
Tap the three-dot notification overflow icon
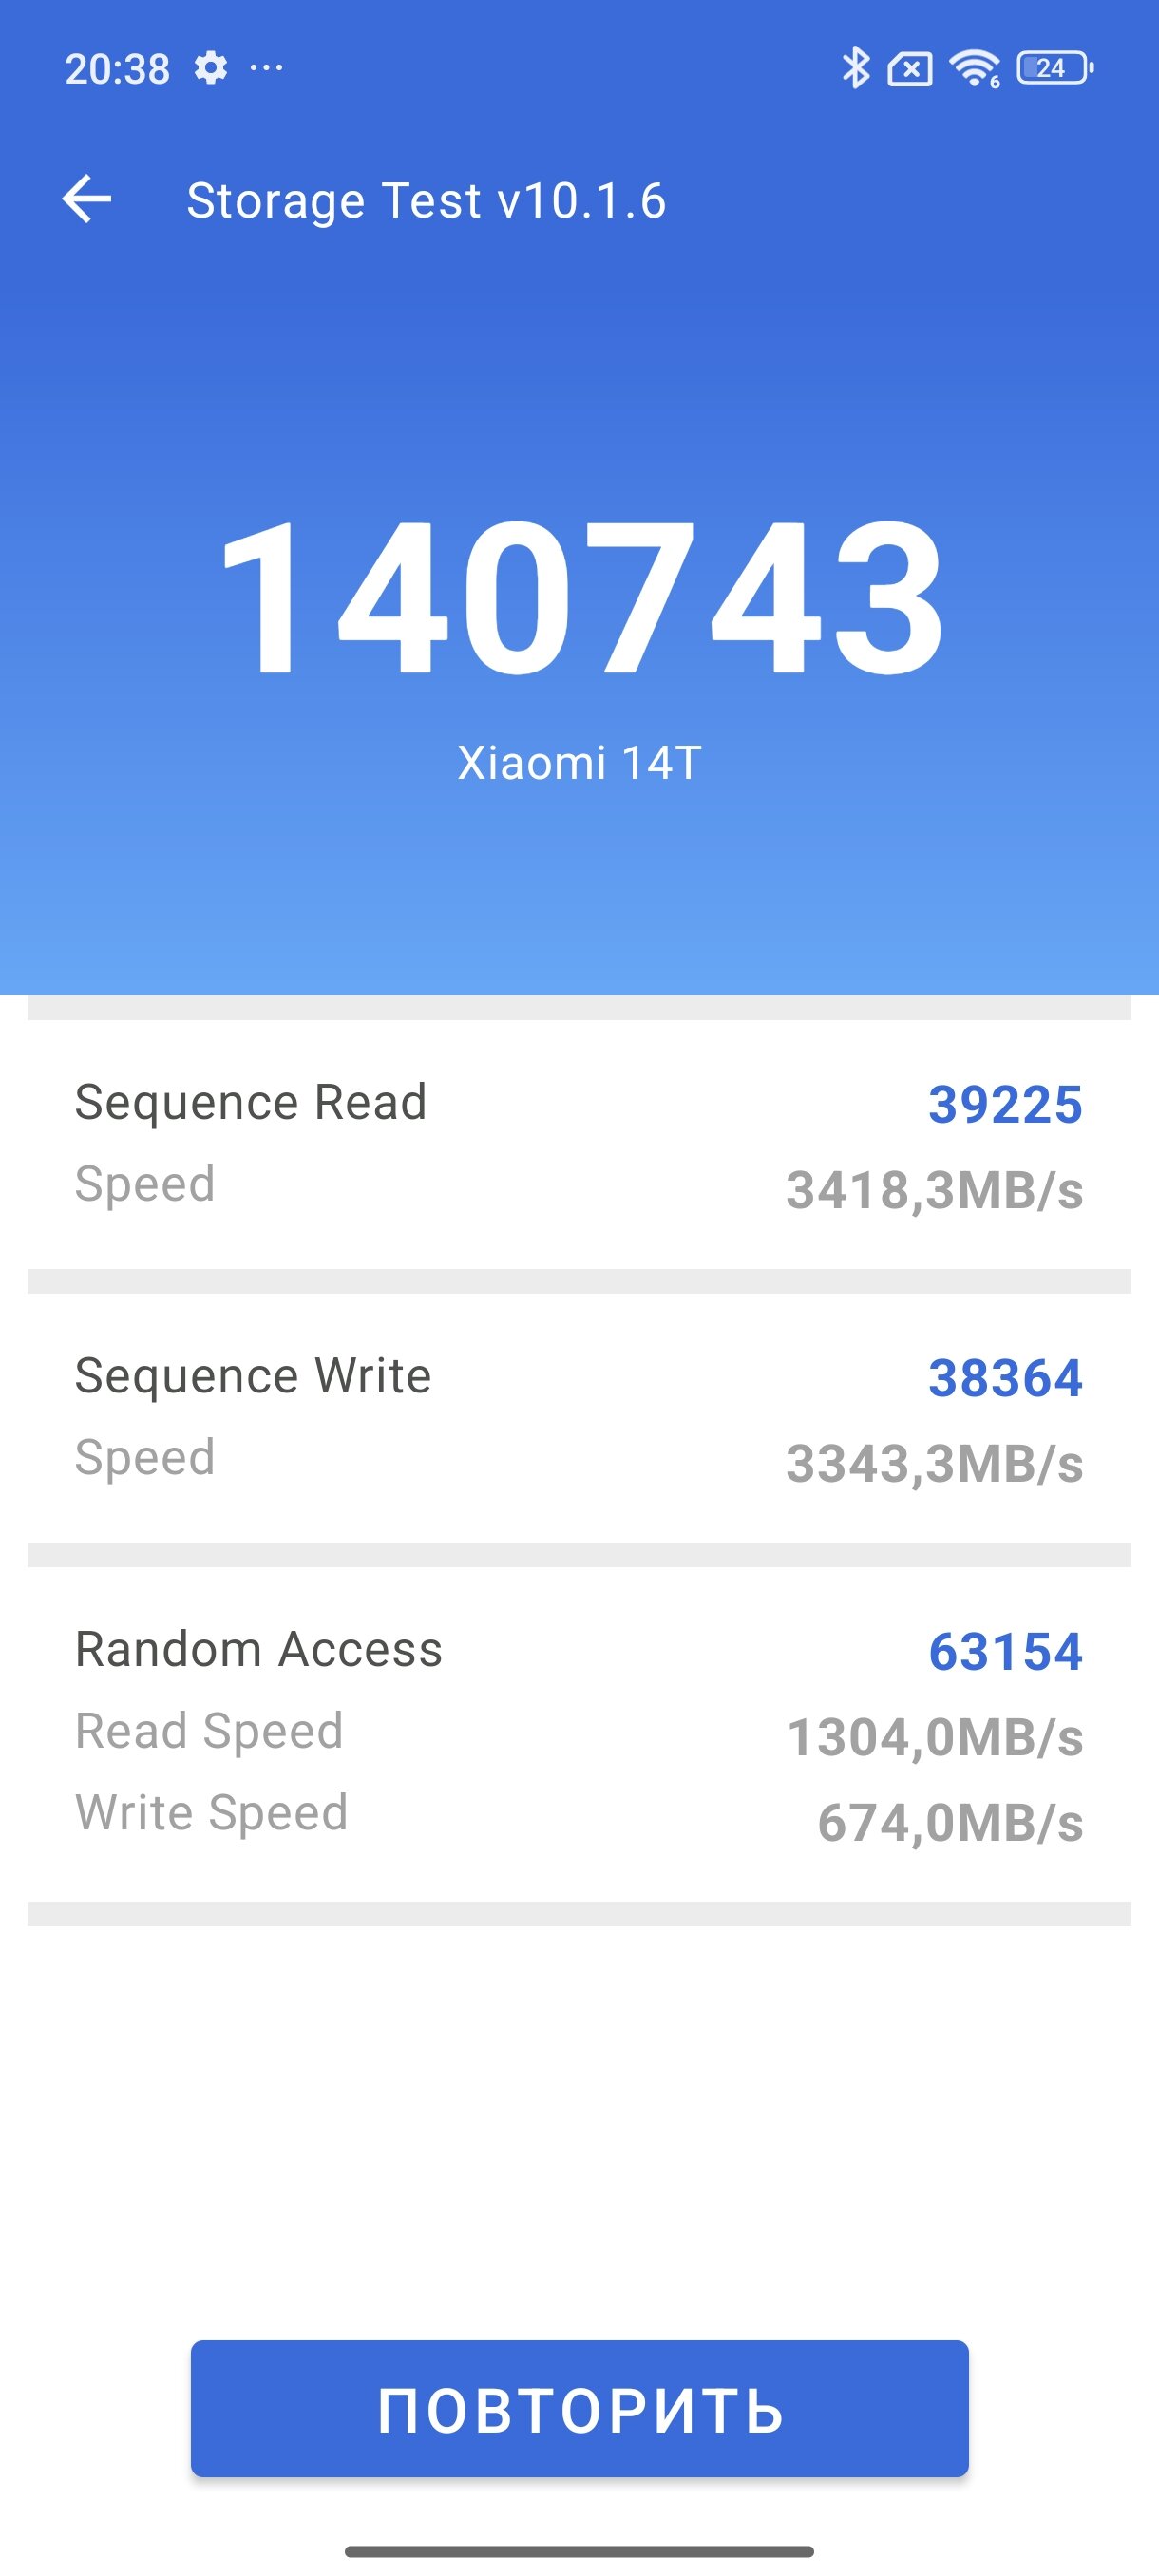266,68
